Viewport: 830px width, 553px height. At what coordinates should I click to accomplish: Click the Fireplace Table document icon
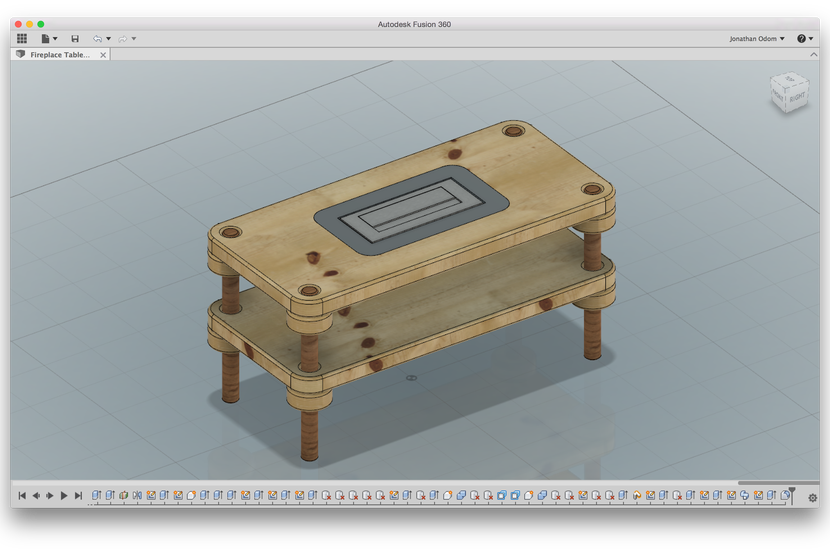[21, 55]
